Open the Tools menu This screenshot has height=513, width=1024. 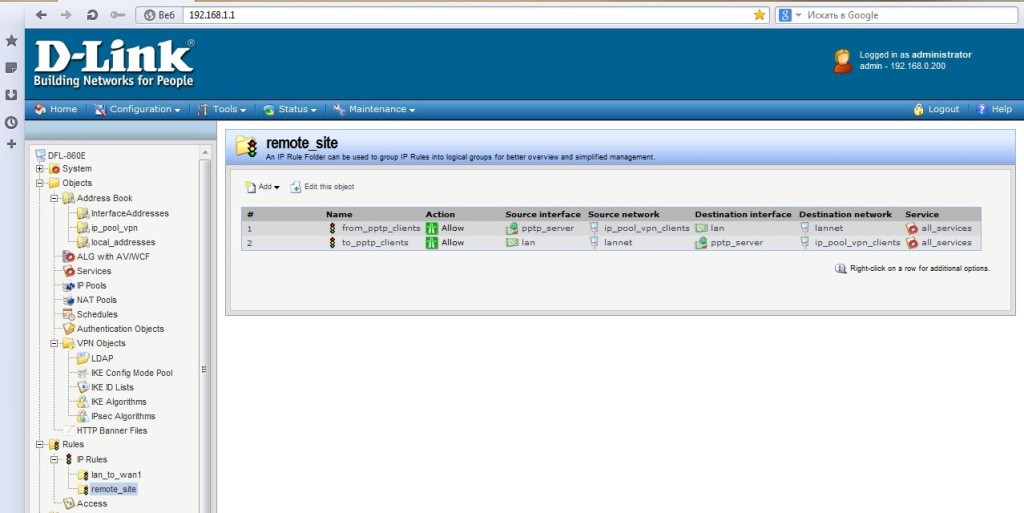click(x=222, y=109)
